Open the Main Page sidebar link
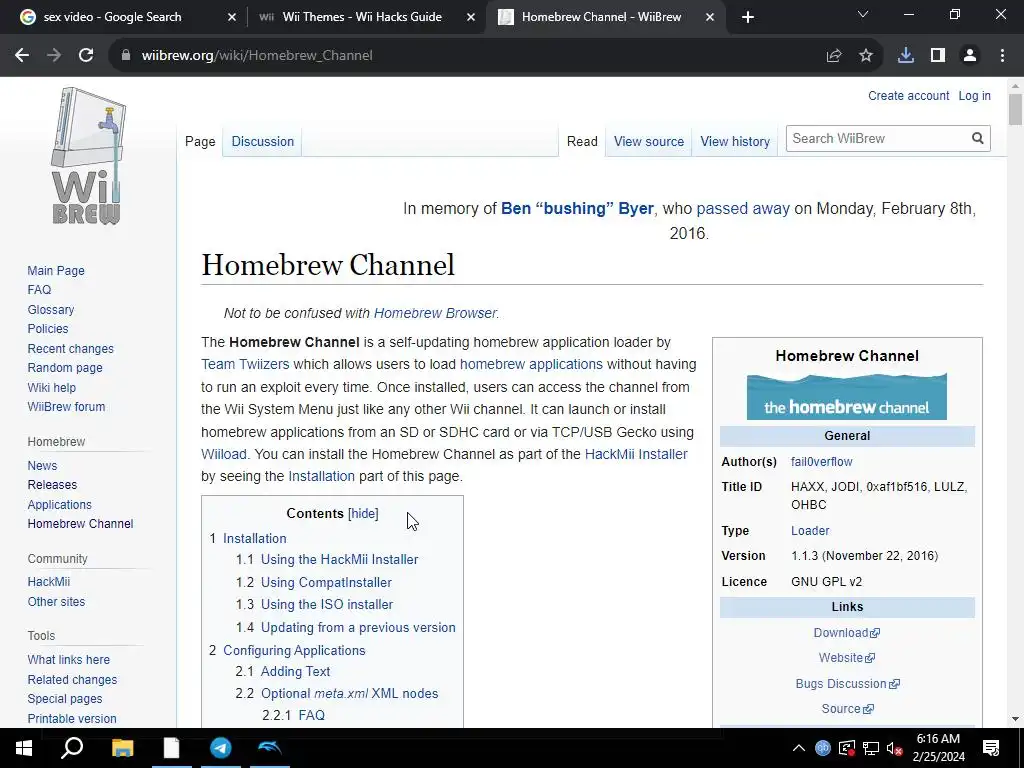Image resolution: width=1024 pixels, height=768 pixels. (56, 270)
